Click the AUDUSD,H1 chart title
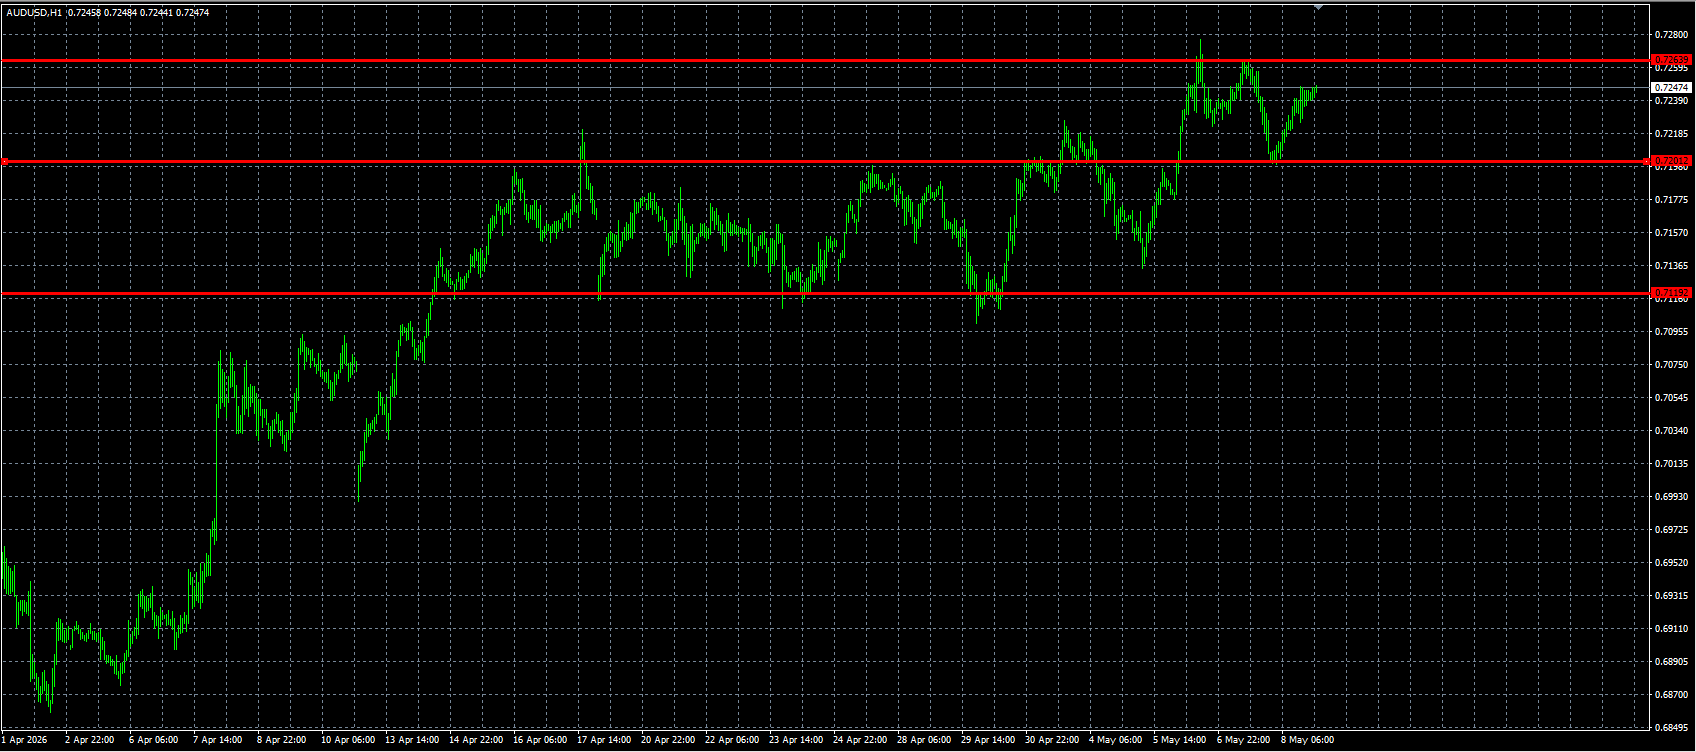The height and width of the screenshot is (752, 1696). (x=34, y=12)
